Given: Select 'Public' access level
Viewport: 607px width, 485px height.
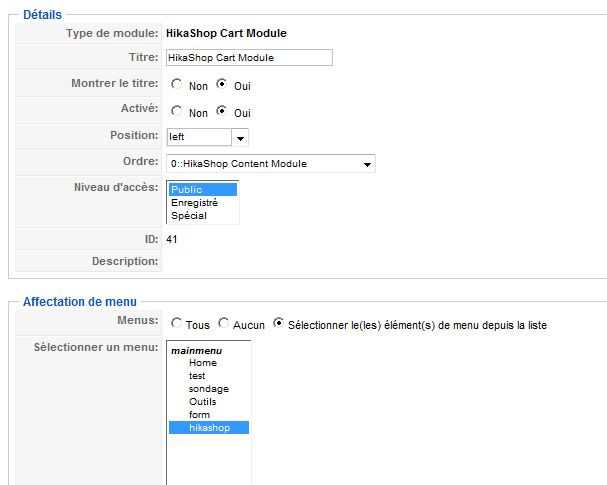Looking at the screenshot, I should [x=203, y=190].
